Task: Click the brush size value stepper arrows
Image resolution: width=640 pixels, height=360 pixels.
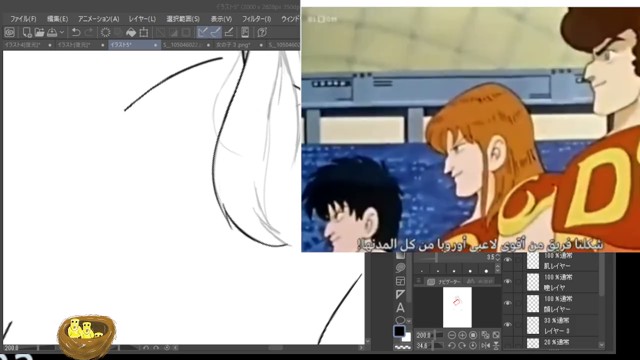Action: 497,258
